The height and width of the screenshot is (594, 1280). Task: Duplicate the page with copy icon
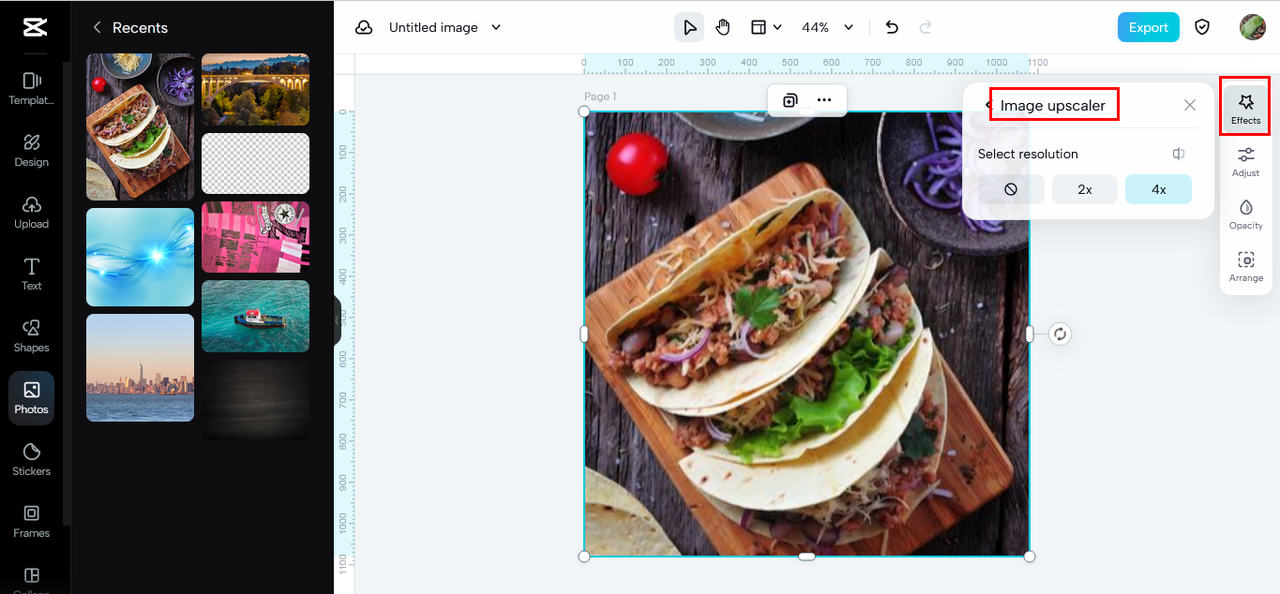790,100
